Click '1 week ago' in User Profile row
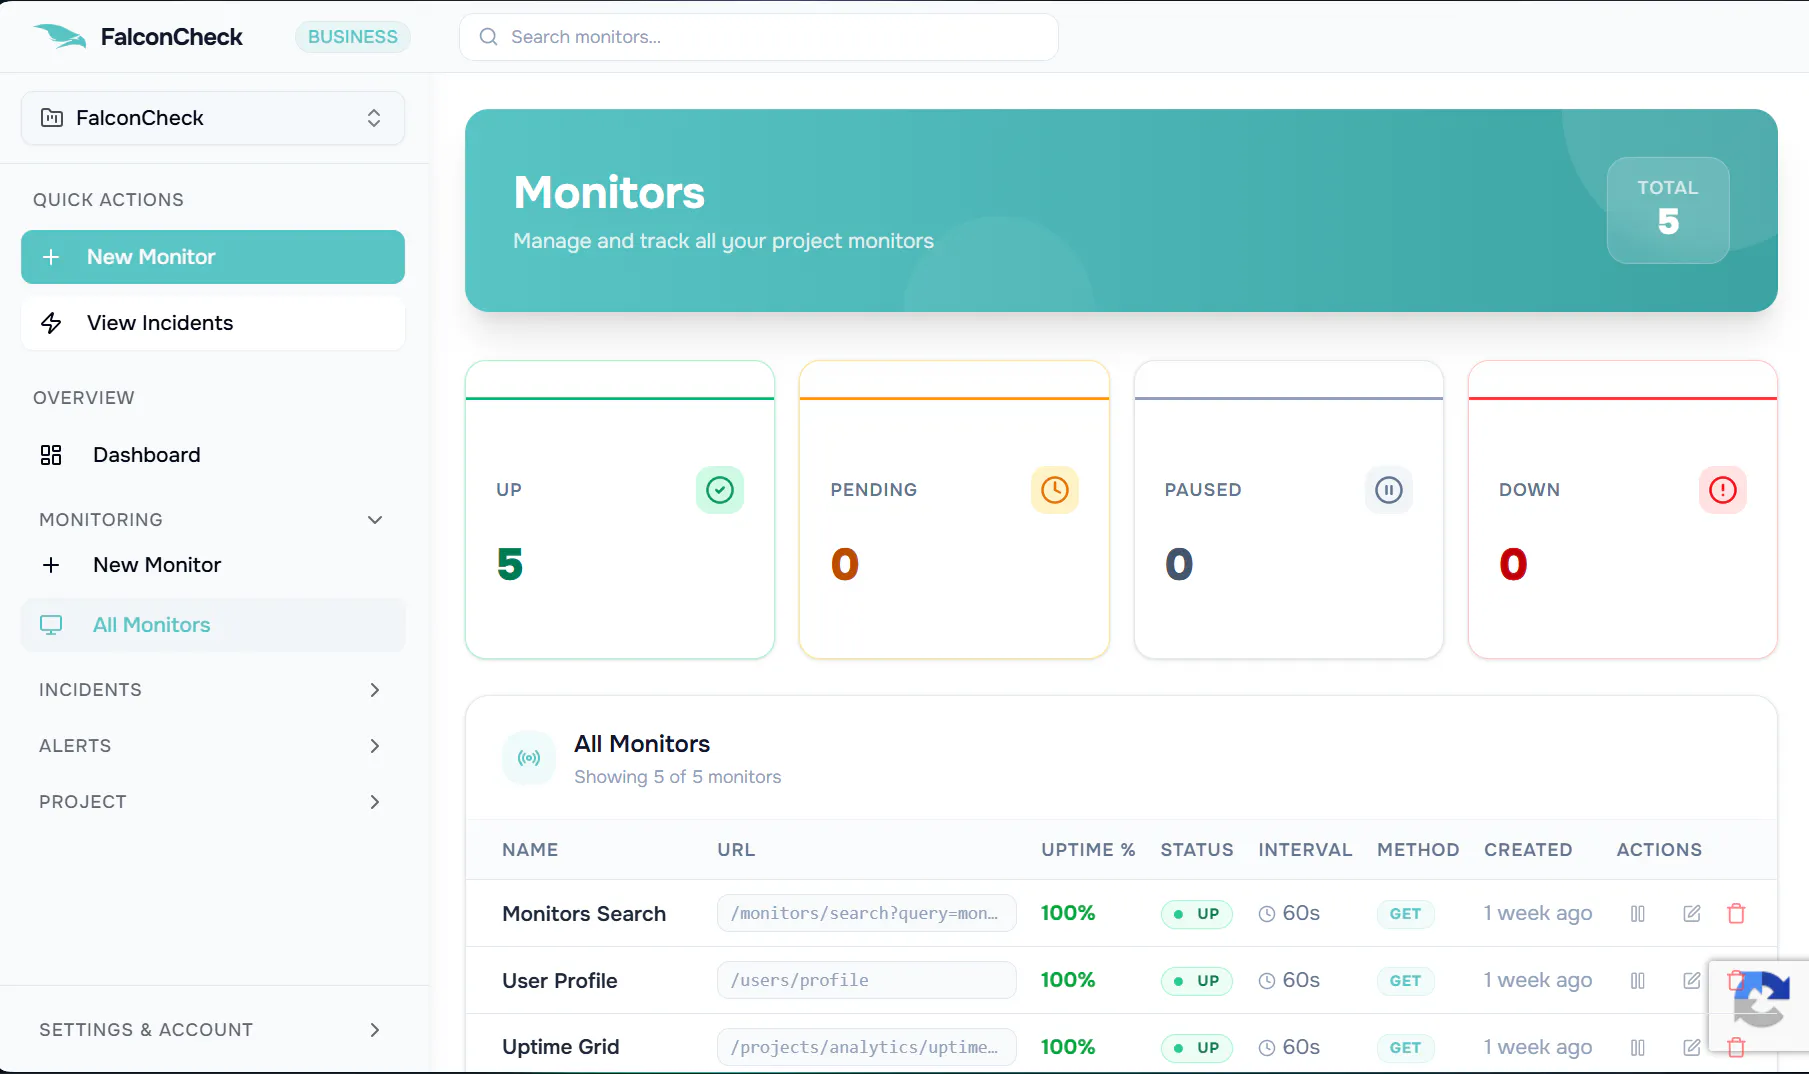The width and height of the screenshot is (1809, 1074). [1538, 981]
